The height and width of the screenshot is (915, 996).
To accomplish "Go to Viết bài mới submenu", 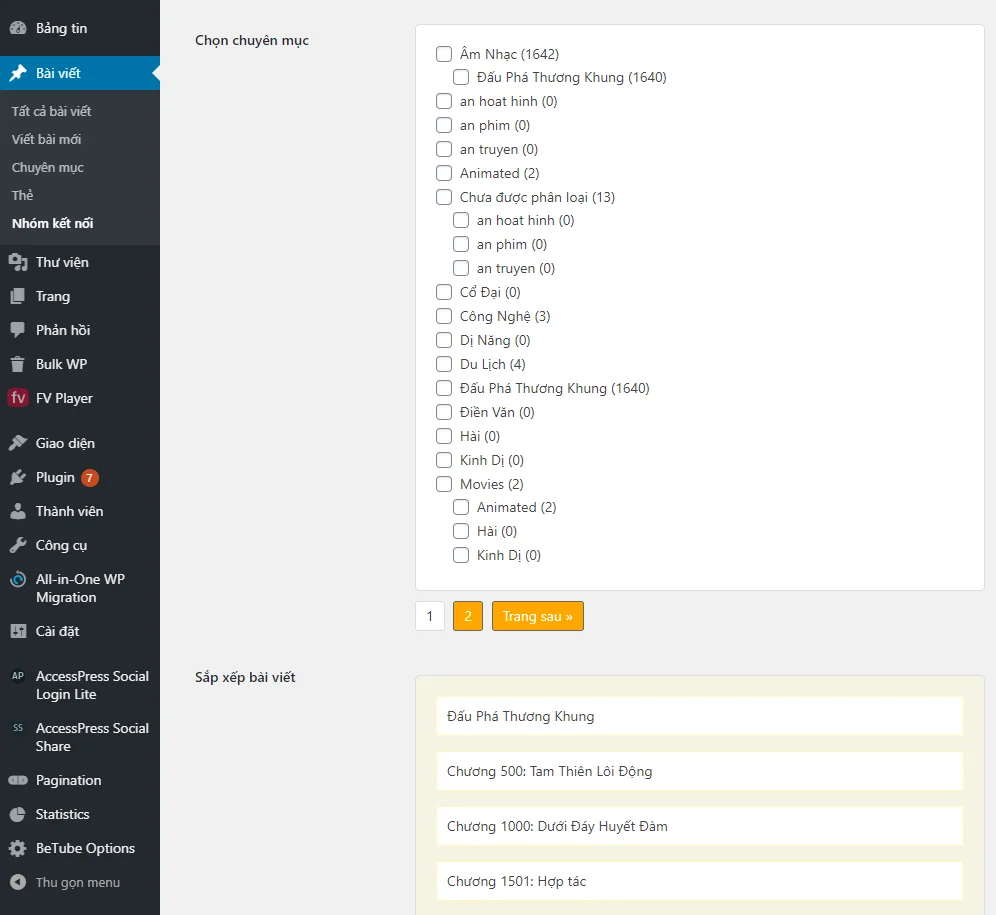I will (47, 139).
